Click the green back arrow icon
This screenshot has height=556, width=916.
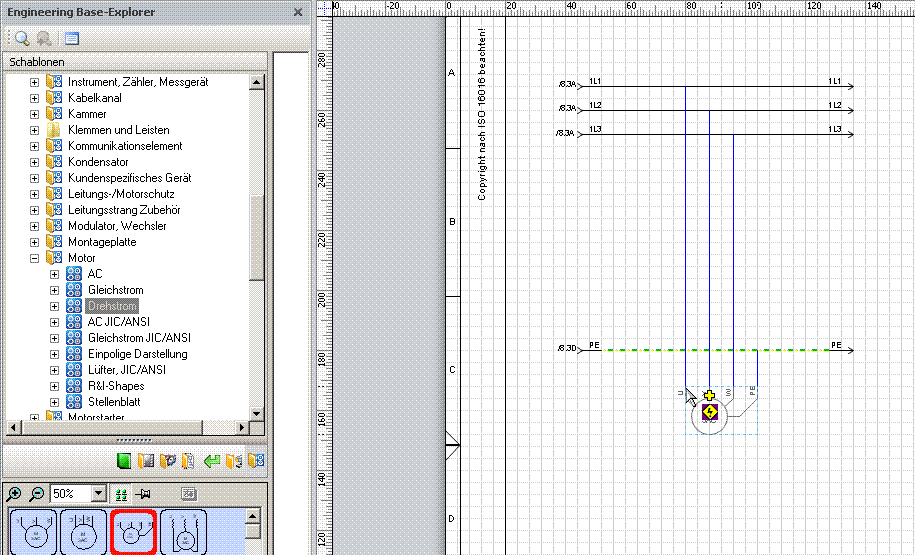point(211,462)
